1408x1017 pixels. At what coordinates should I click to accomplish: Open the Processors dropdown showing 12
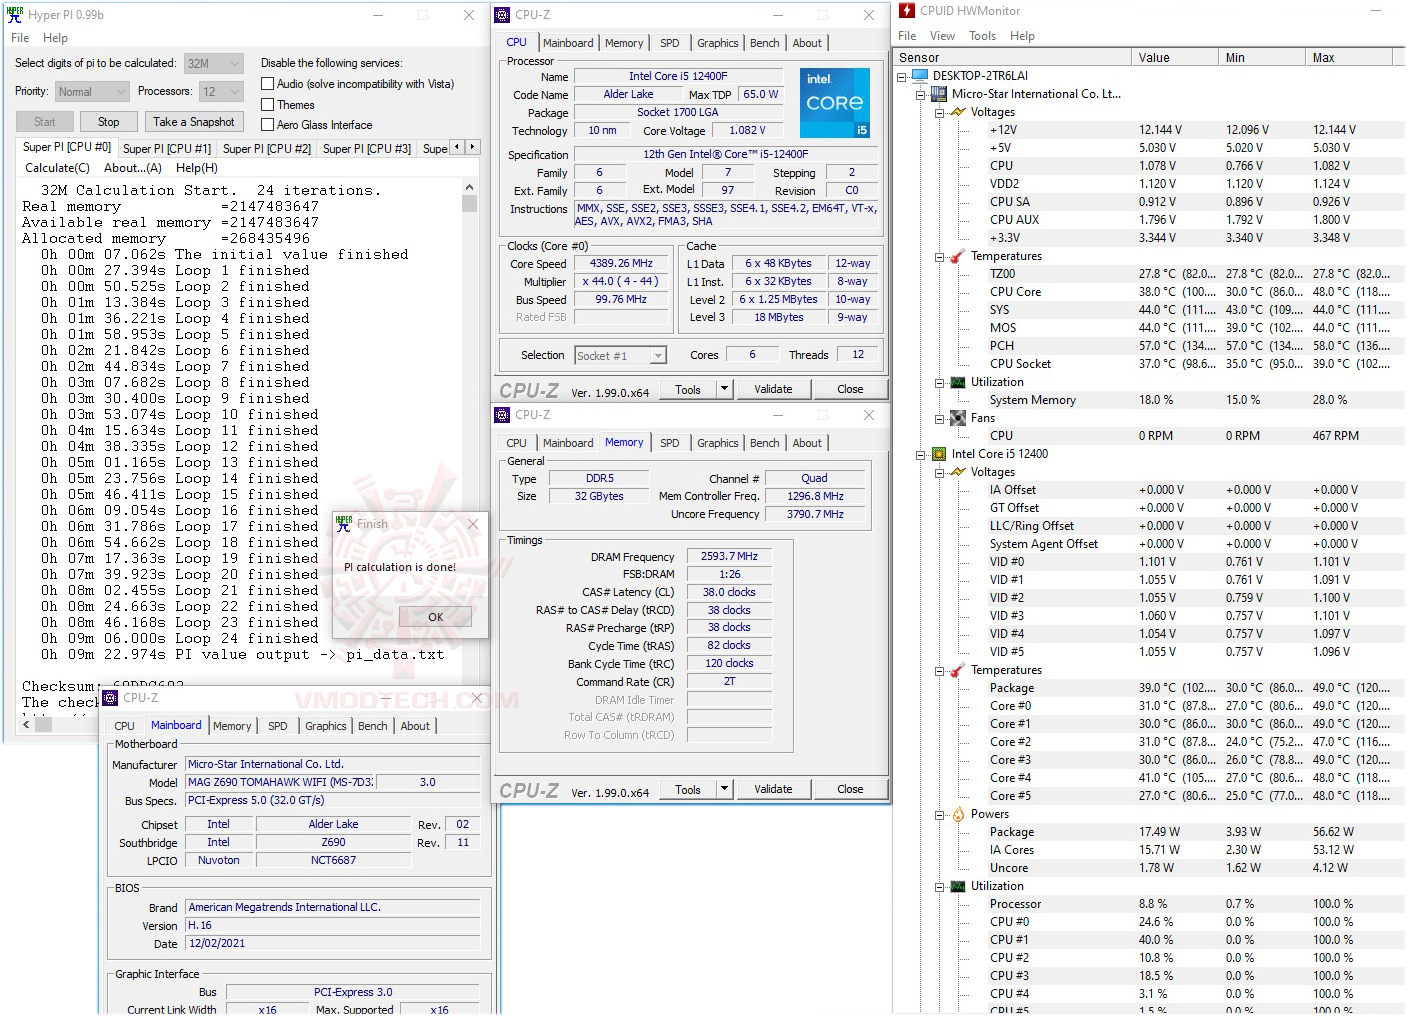tap(221, 92)
